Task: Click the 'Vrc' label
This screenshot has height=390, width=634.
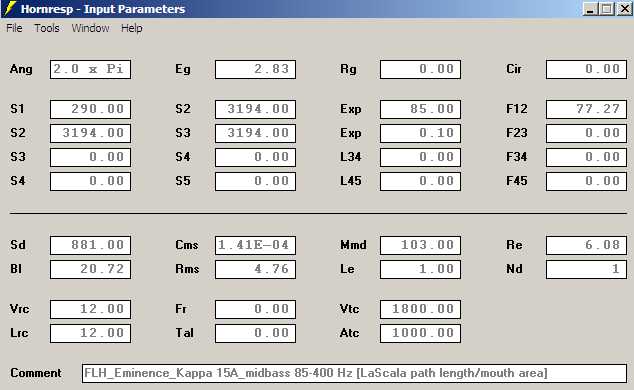Action: (x=19, y=309)
